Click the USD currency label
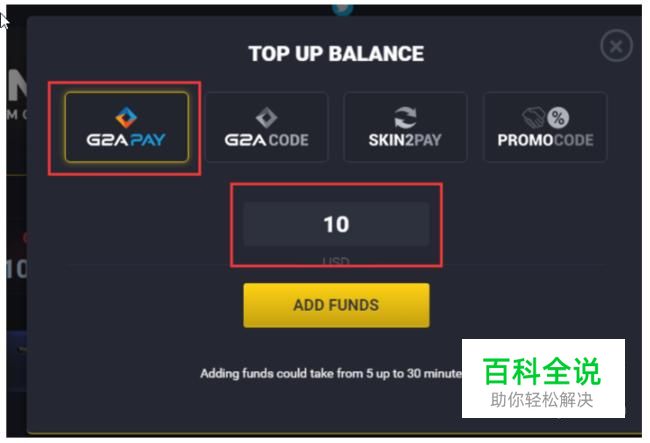This screenshot has height=443, width=650. pos(336,261)
